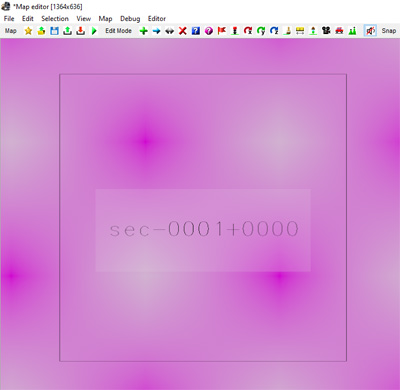Open the Debug menu

coord(130,19)
